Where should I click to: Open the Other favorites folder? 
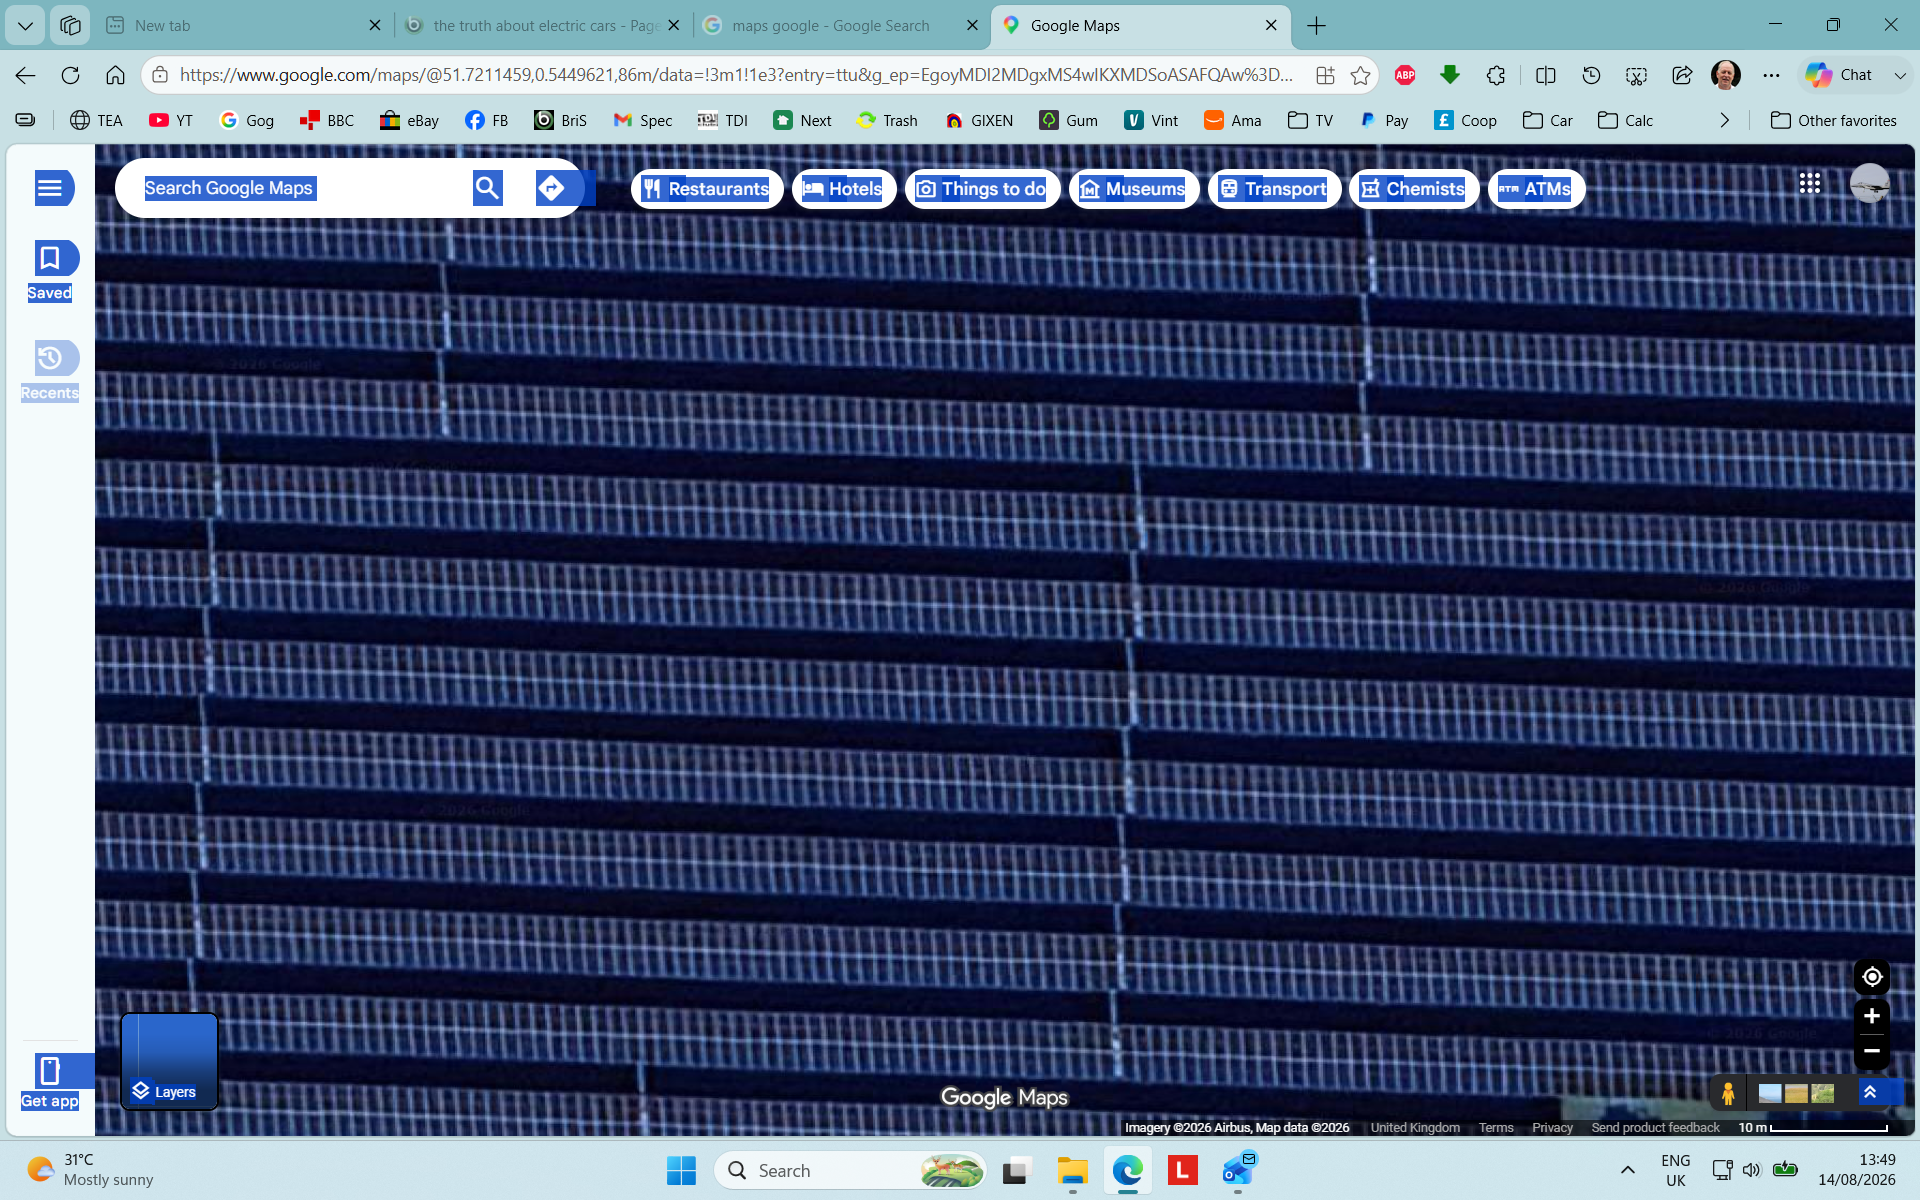(x=1833, y=120)
